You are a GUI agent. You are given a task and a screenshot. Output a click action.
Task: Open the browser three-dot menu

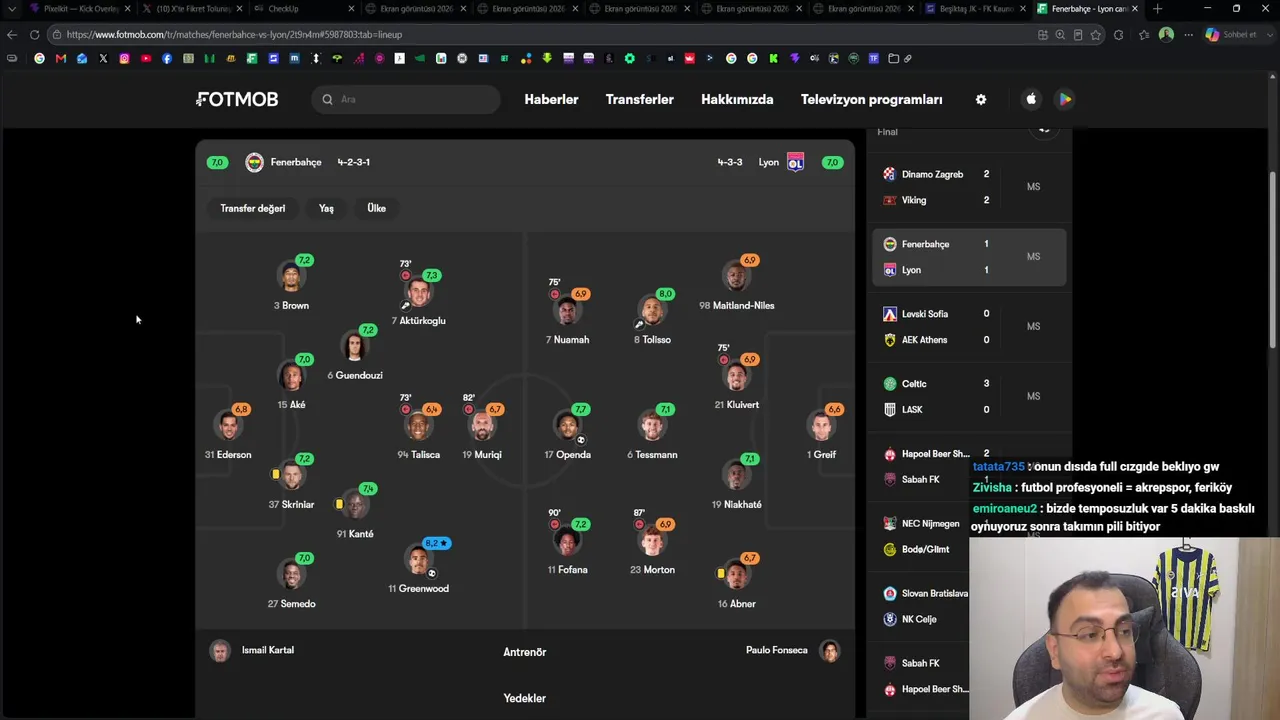(1188, 34)
